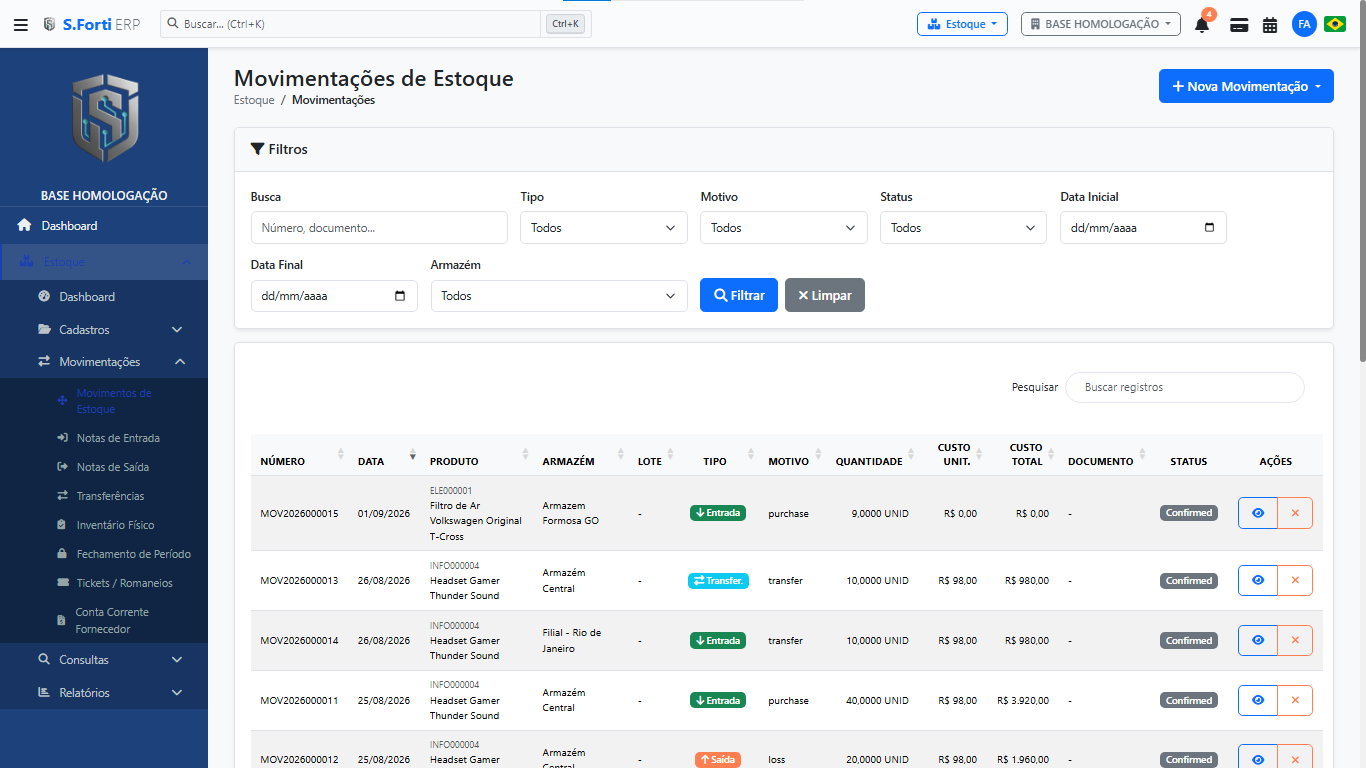Open the Data Inicial date picker

[1209, 228]
